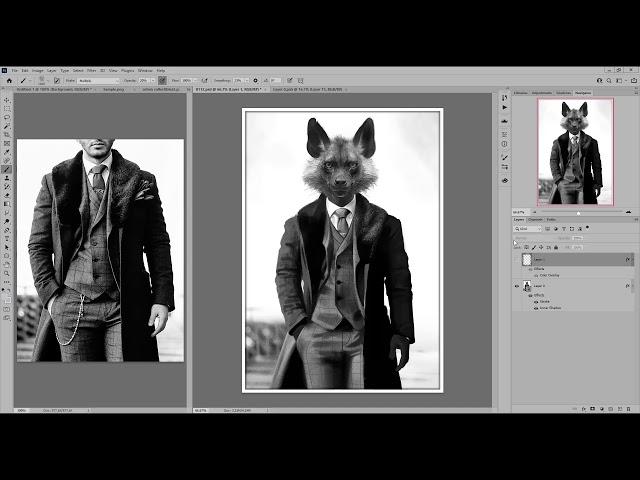Switch to the Channels tab
Image resolution: width=640 pixels, height=480 pixels.
click(x=535, y=220)
